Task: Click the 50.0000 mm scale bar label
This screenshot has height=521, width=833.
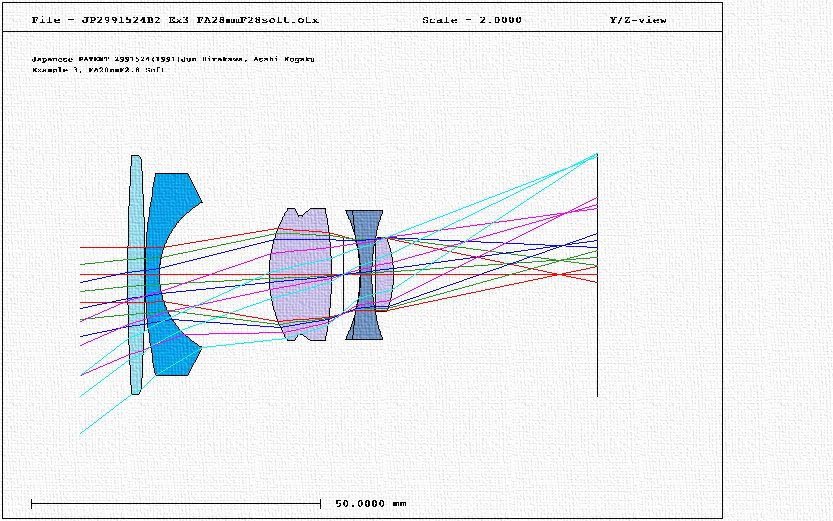Action: point(371,503)
